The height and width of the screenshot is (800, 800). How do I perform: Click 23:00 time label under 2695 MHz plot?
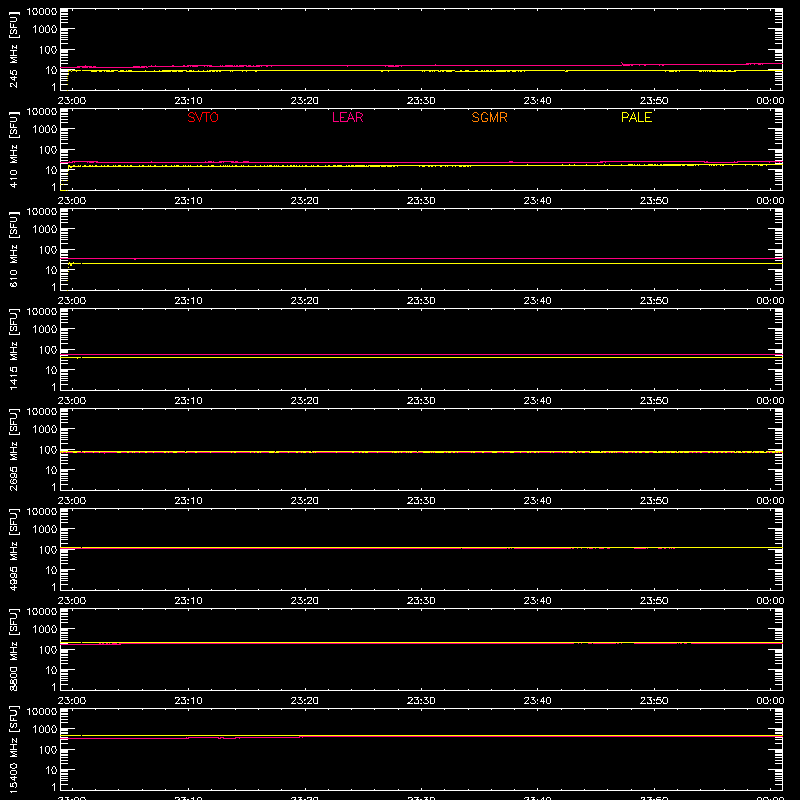(x=71, y=501)
